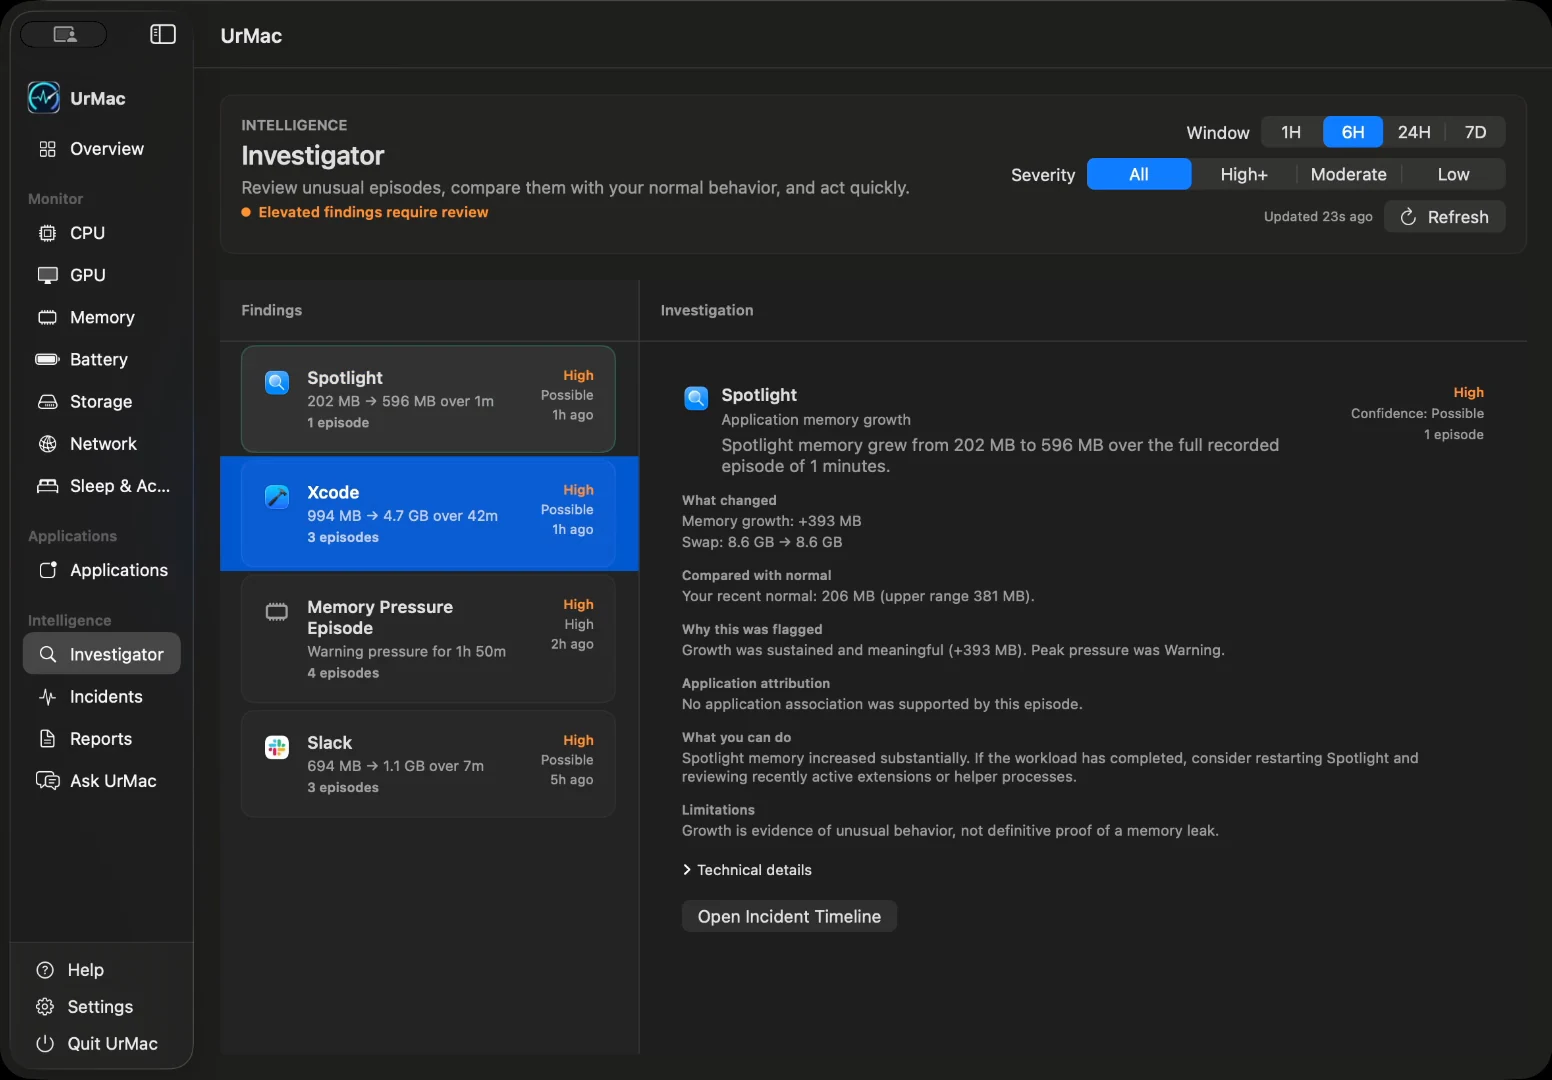1552x1080 pixels.
Task: Click the system display toggle in title bar
Action: click(64, 35)
